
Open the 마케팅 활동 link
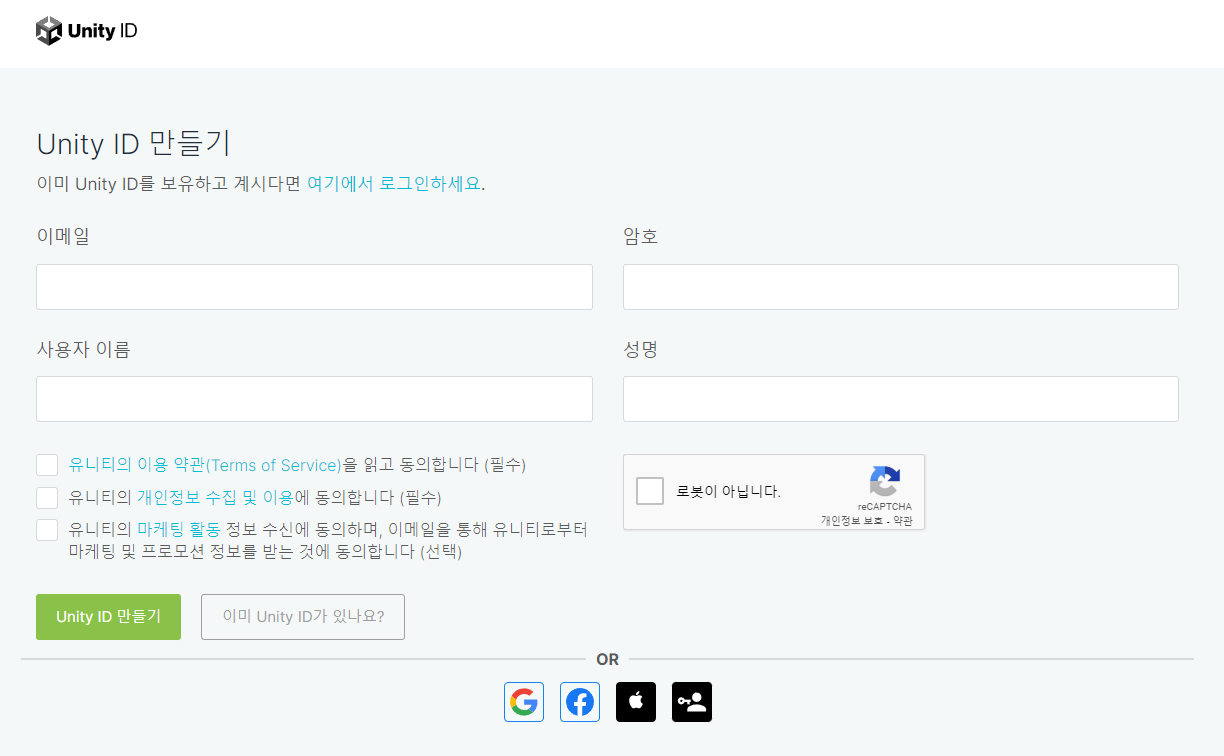tap(179, 530)
